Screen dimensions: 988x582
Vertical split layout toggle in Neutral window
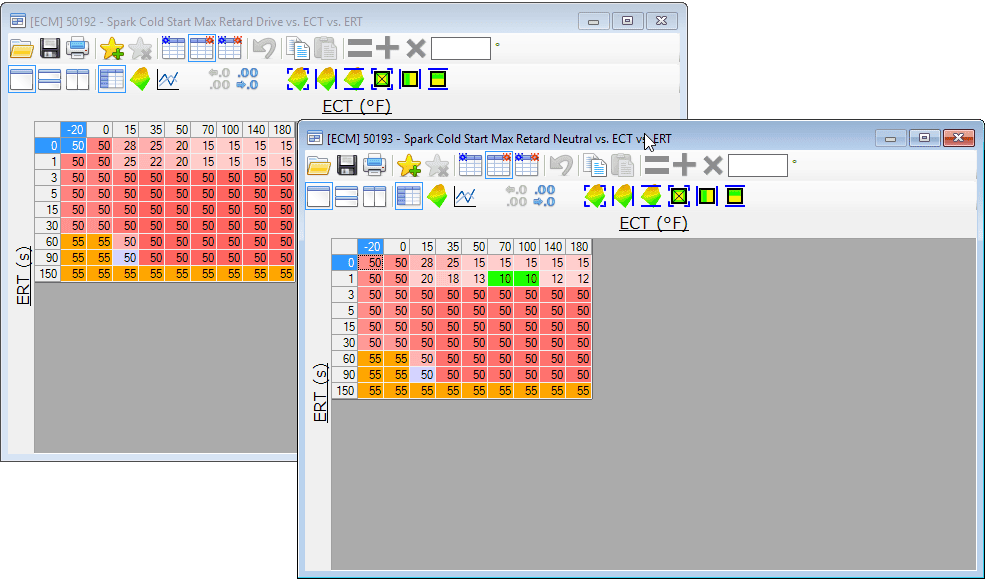tap(374, 197)
